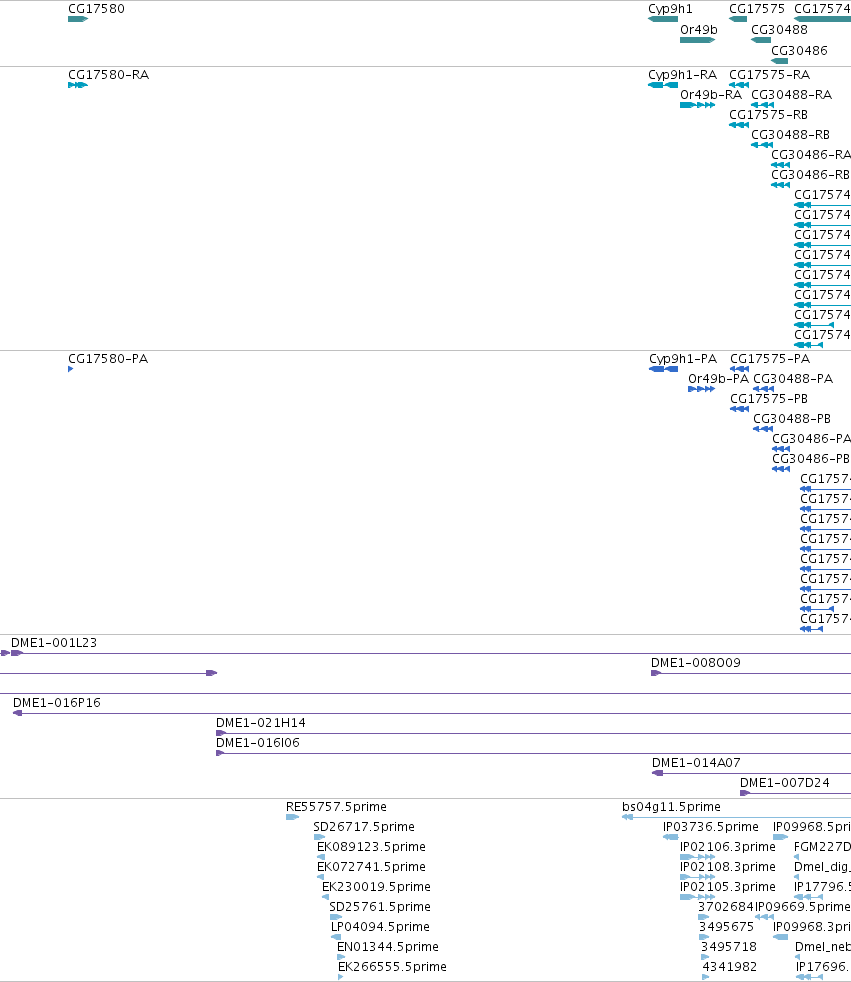Click the CG30486 gene label without suffix
The width and height of the screenshot is (851, 982).
[799, 50]
